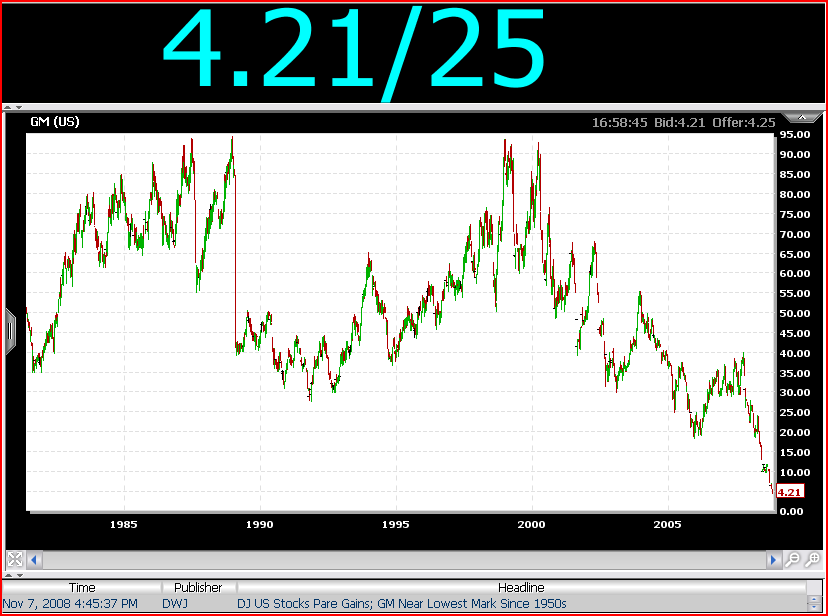
Task: Click the '1995' year label on time axis
Action: coord(396,525)
